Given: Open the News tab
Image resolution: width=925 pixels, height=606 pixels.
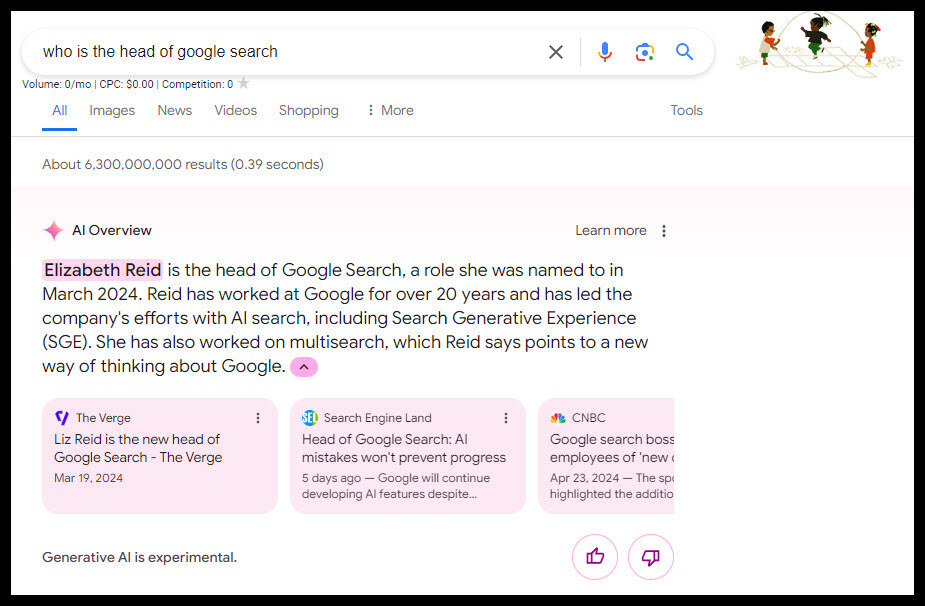Looking at the screenshot, I should (x=174, y=110).
